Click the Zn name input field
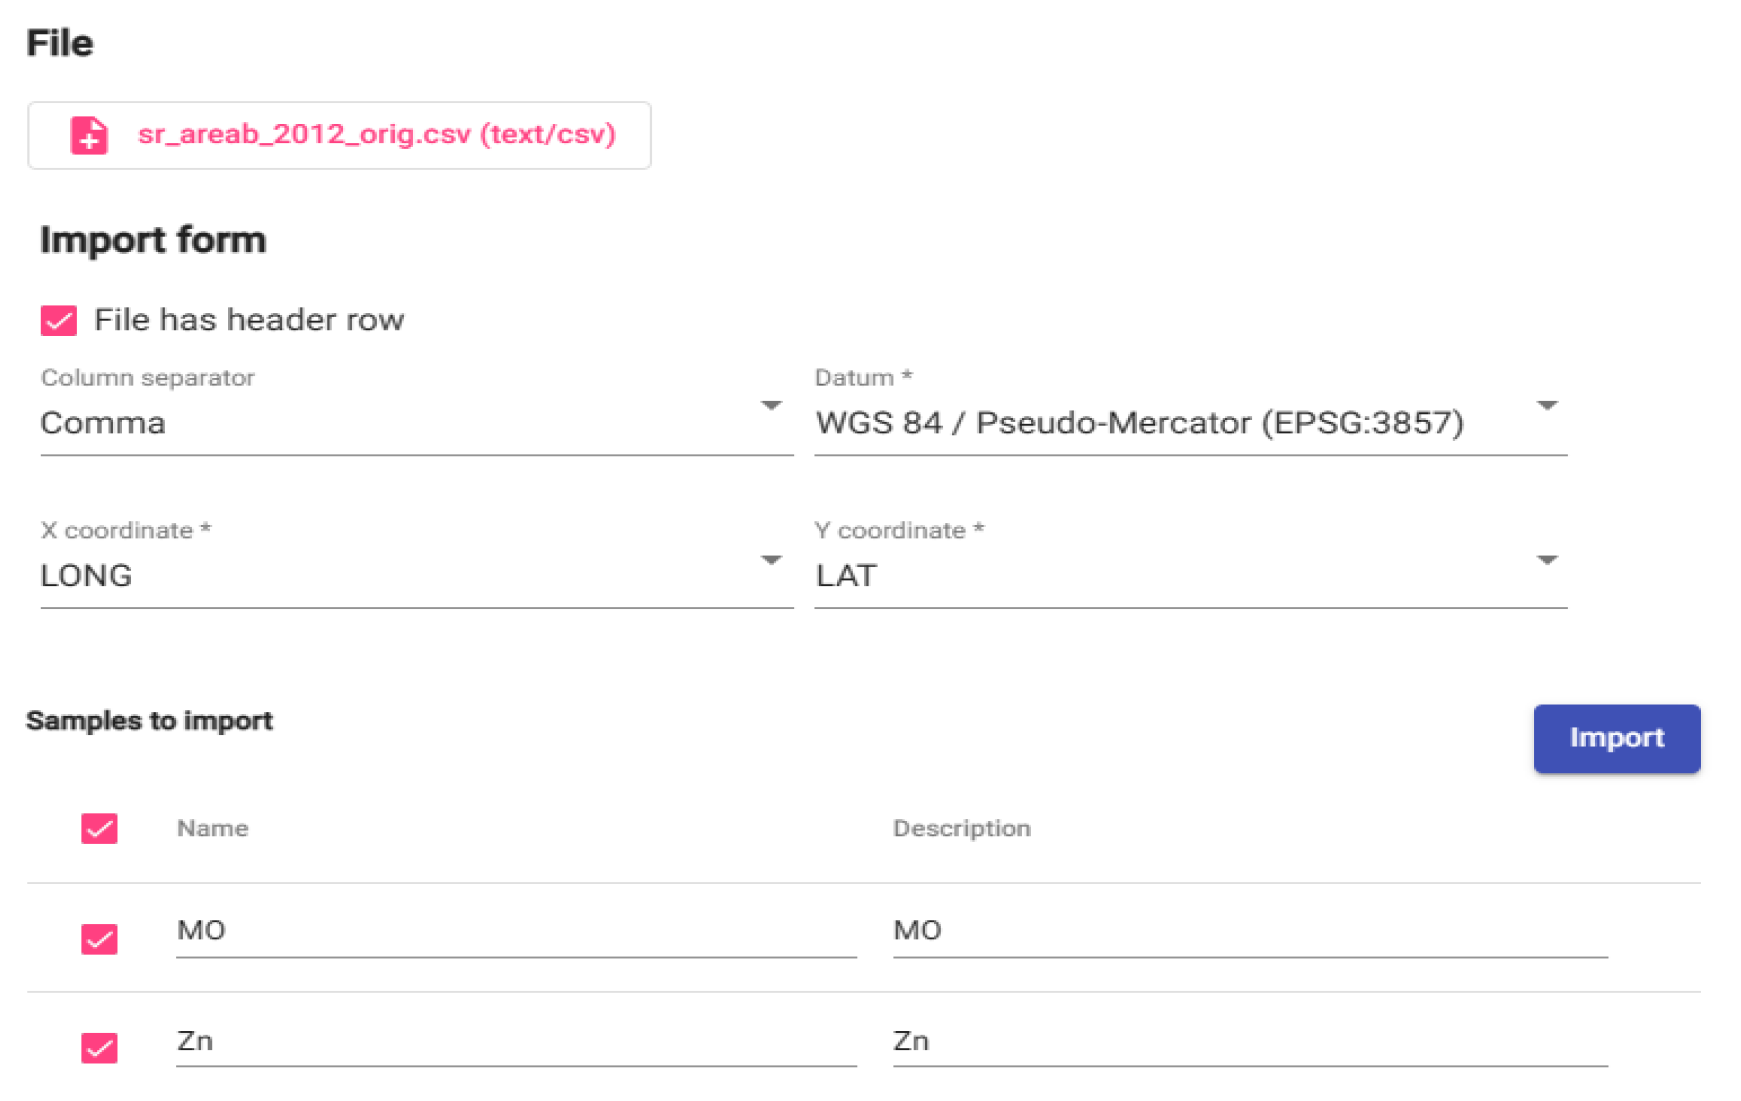This screenshot has height=1101, width=1741. click(x=515, y=1041)
